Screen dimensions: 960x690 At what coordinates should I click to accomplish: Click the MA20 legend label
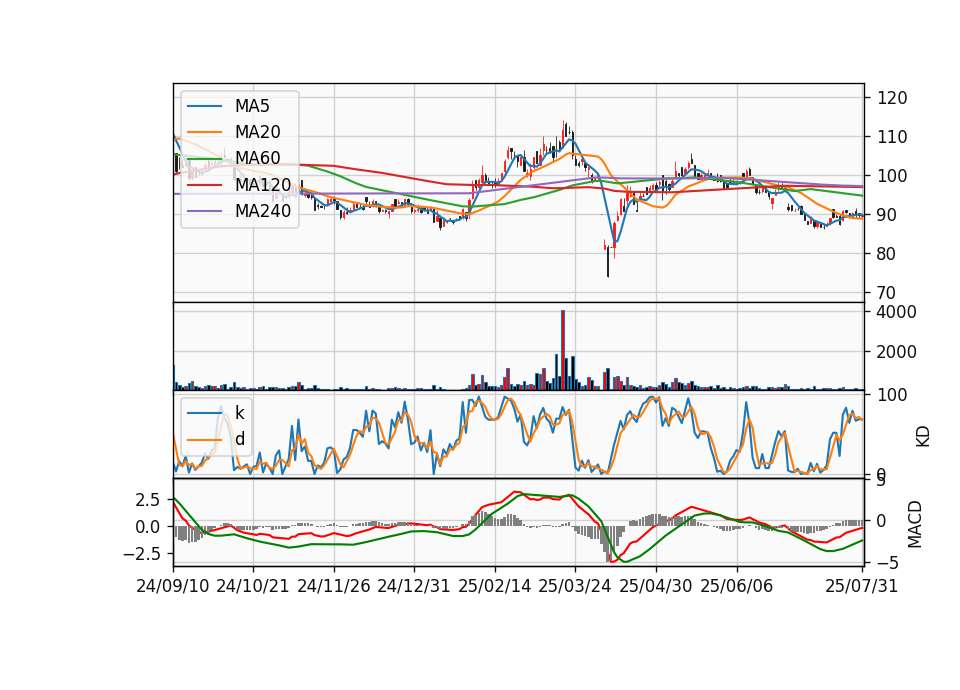258,132
